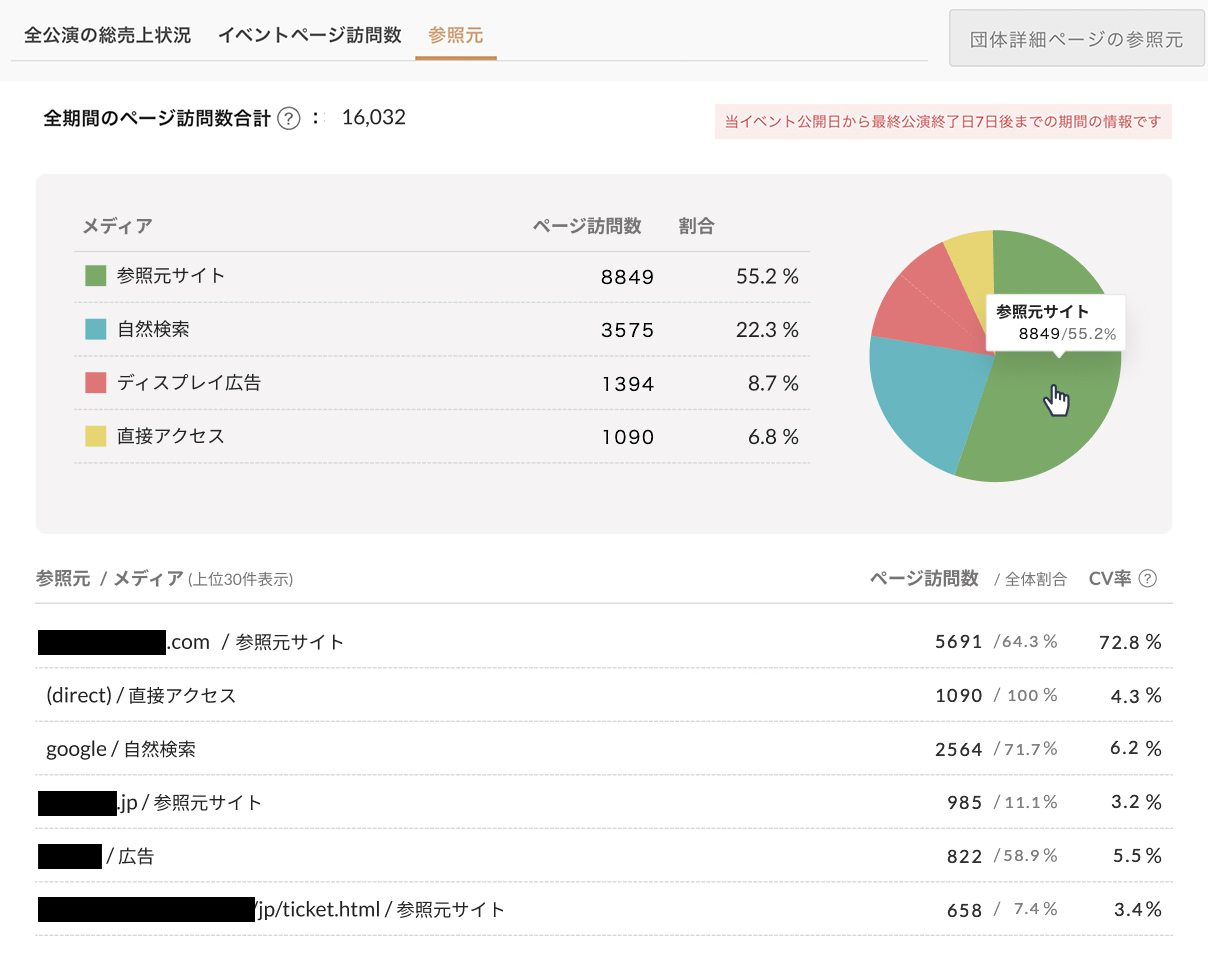Screen dimensions: 1208x968
Task: Click the CV率 column header
Action: click(x=1109, y=579)
